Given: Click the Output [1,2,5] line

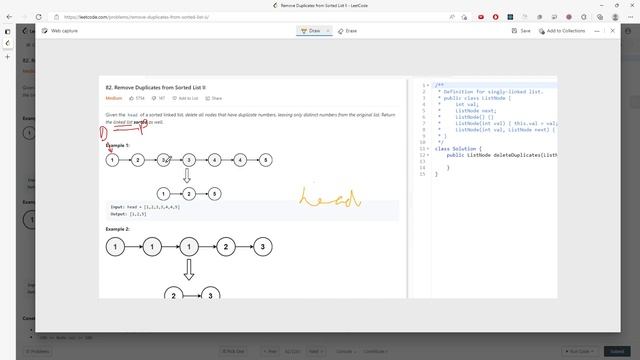Looking at the screenshot, I should click(x=129, y=214).
